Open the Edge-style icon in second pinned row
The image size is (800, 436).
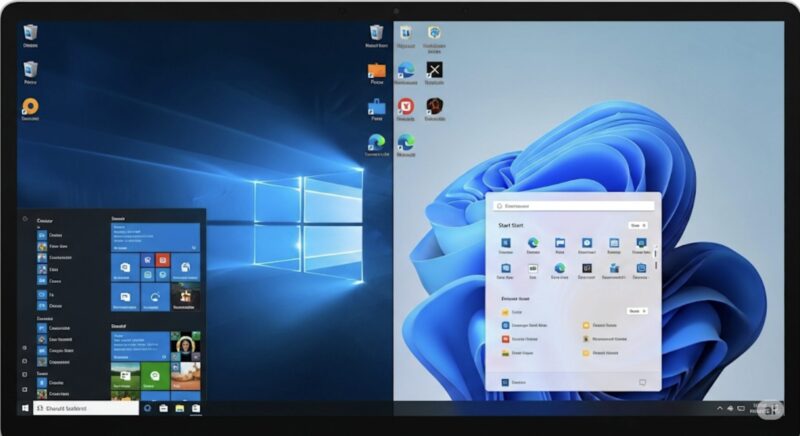(560, 268)
